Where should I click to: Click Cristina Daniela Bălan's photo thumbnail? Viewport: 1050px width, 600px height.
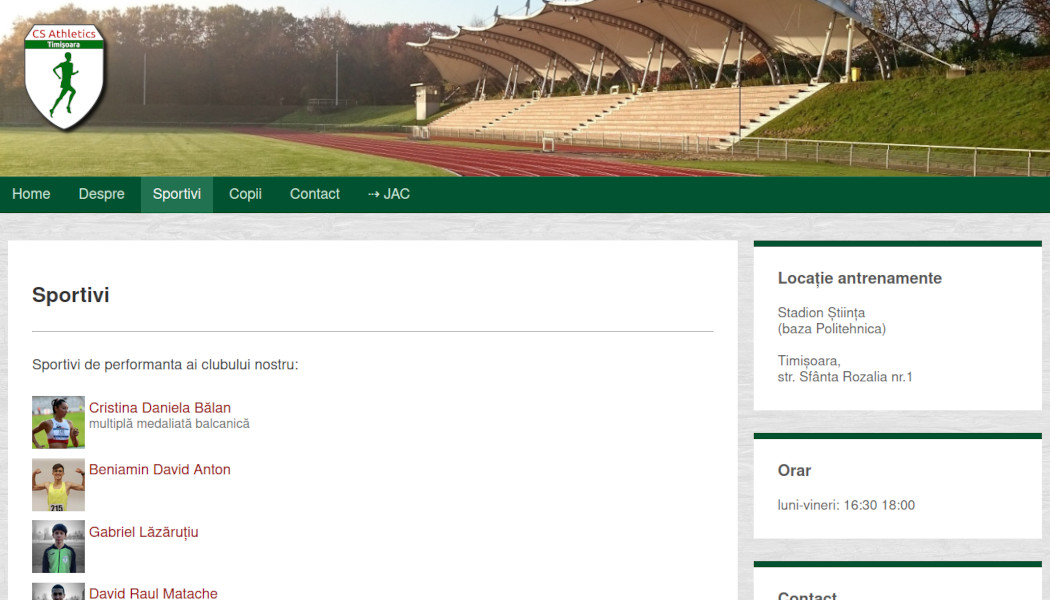click(58, 422)
